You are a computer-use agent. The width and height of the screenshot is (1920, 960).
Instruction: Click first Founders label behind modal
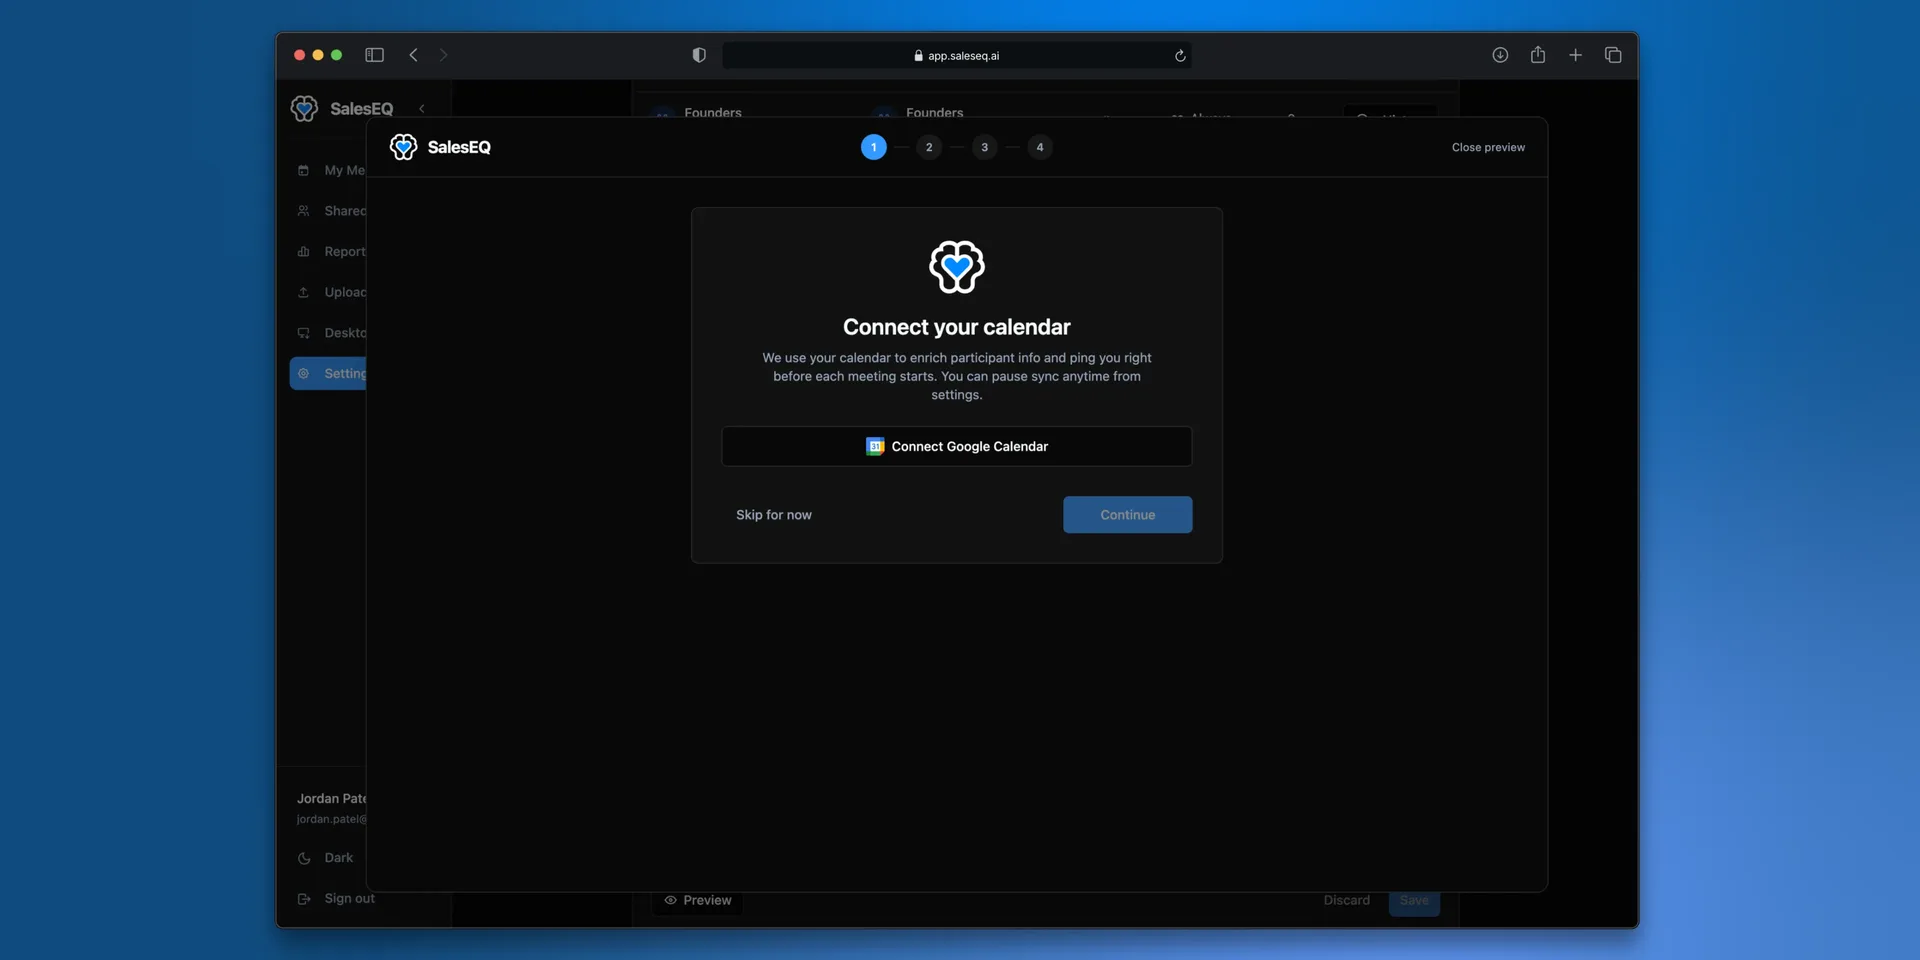click(x=713, y=112)
